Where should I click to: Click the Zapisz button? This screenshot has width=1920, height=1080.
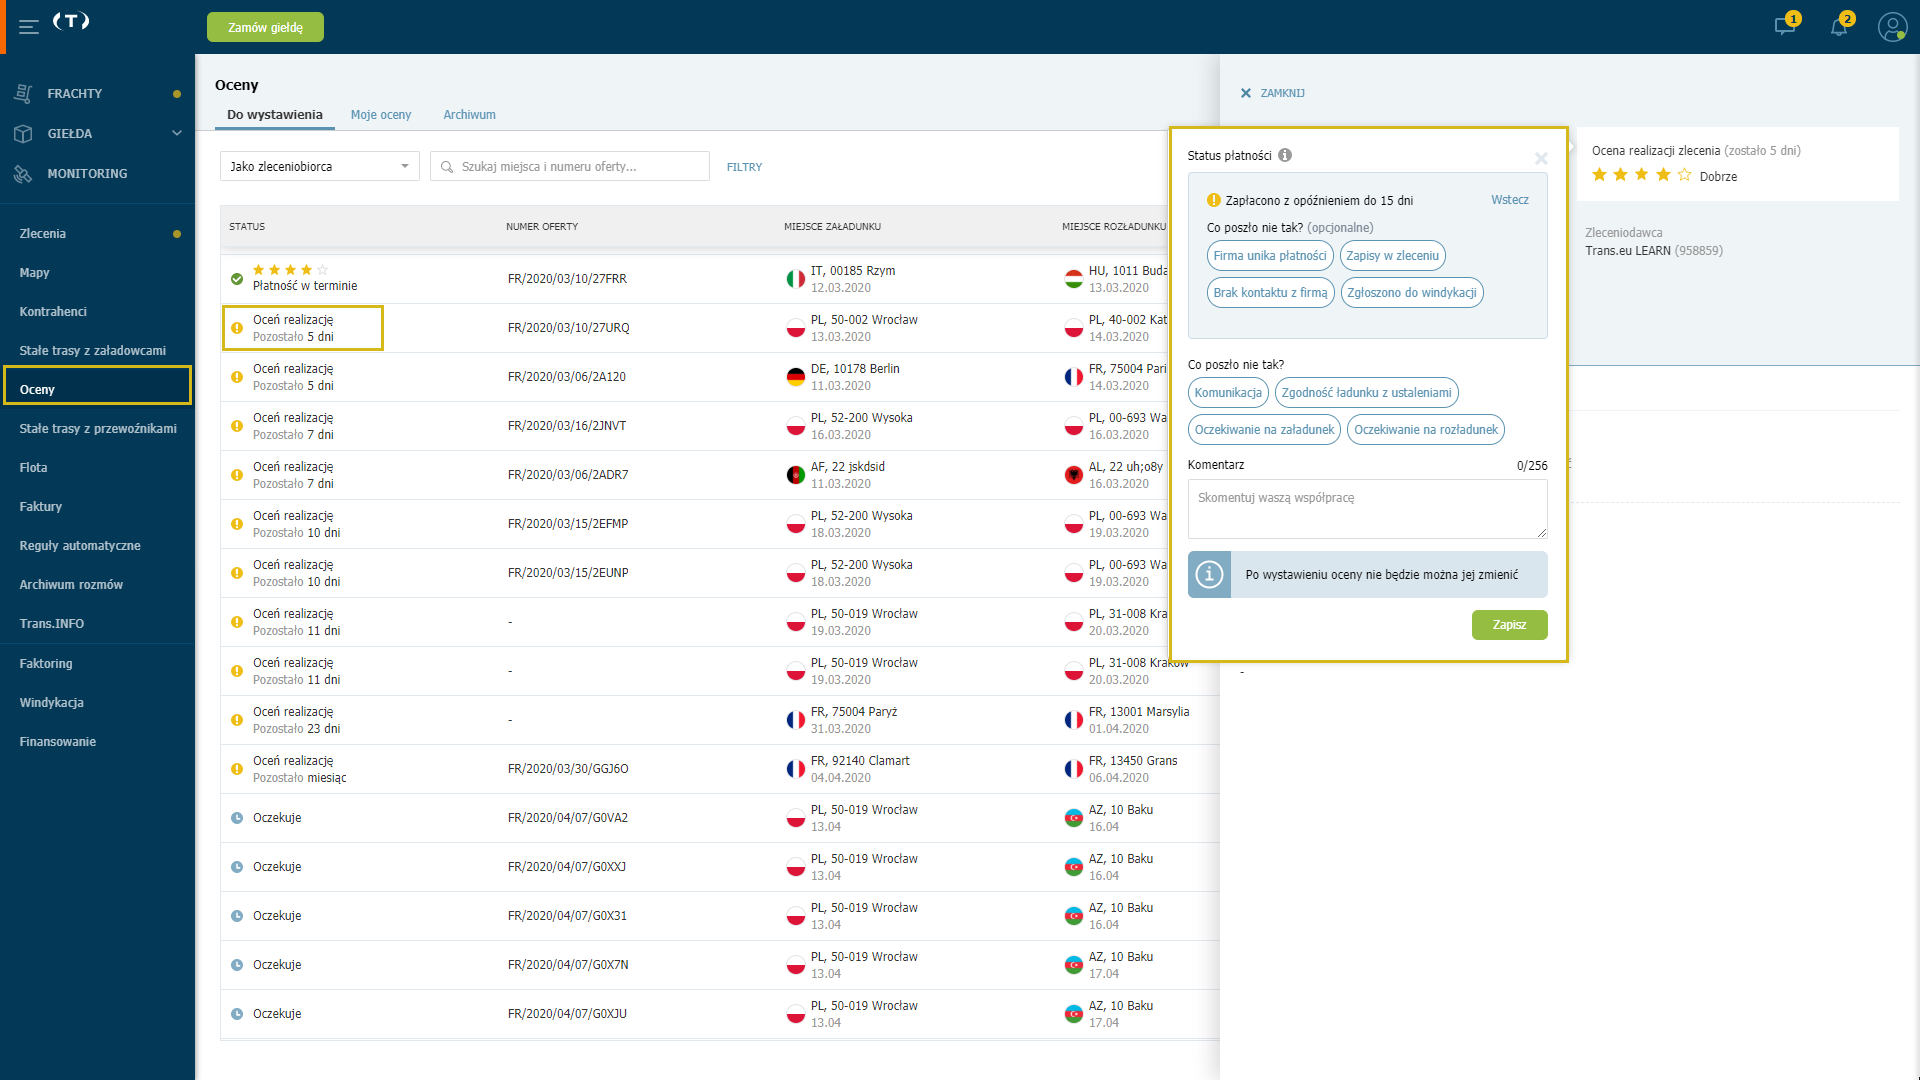pos(1509,625)
